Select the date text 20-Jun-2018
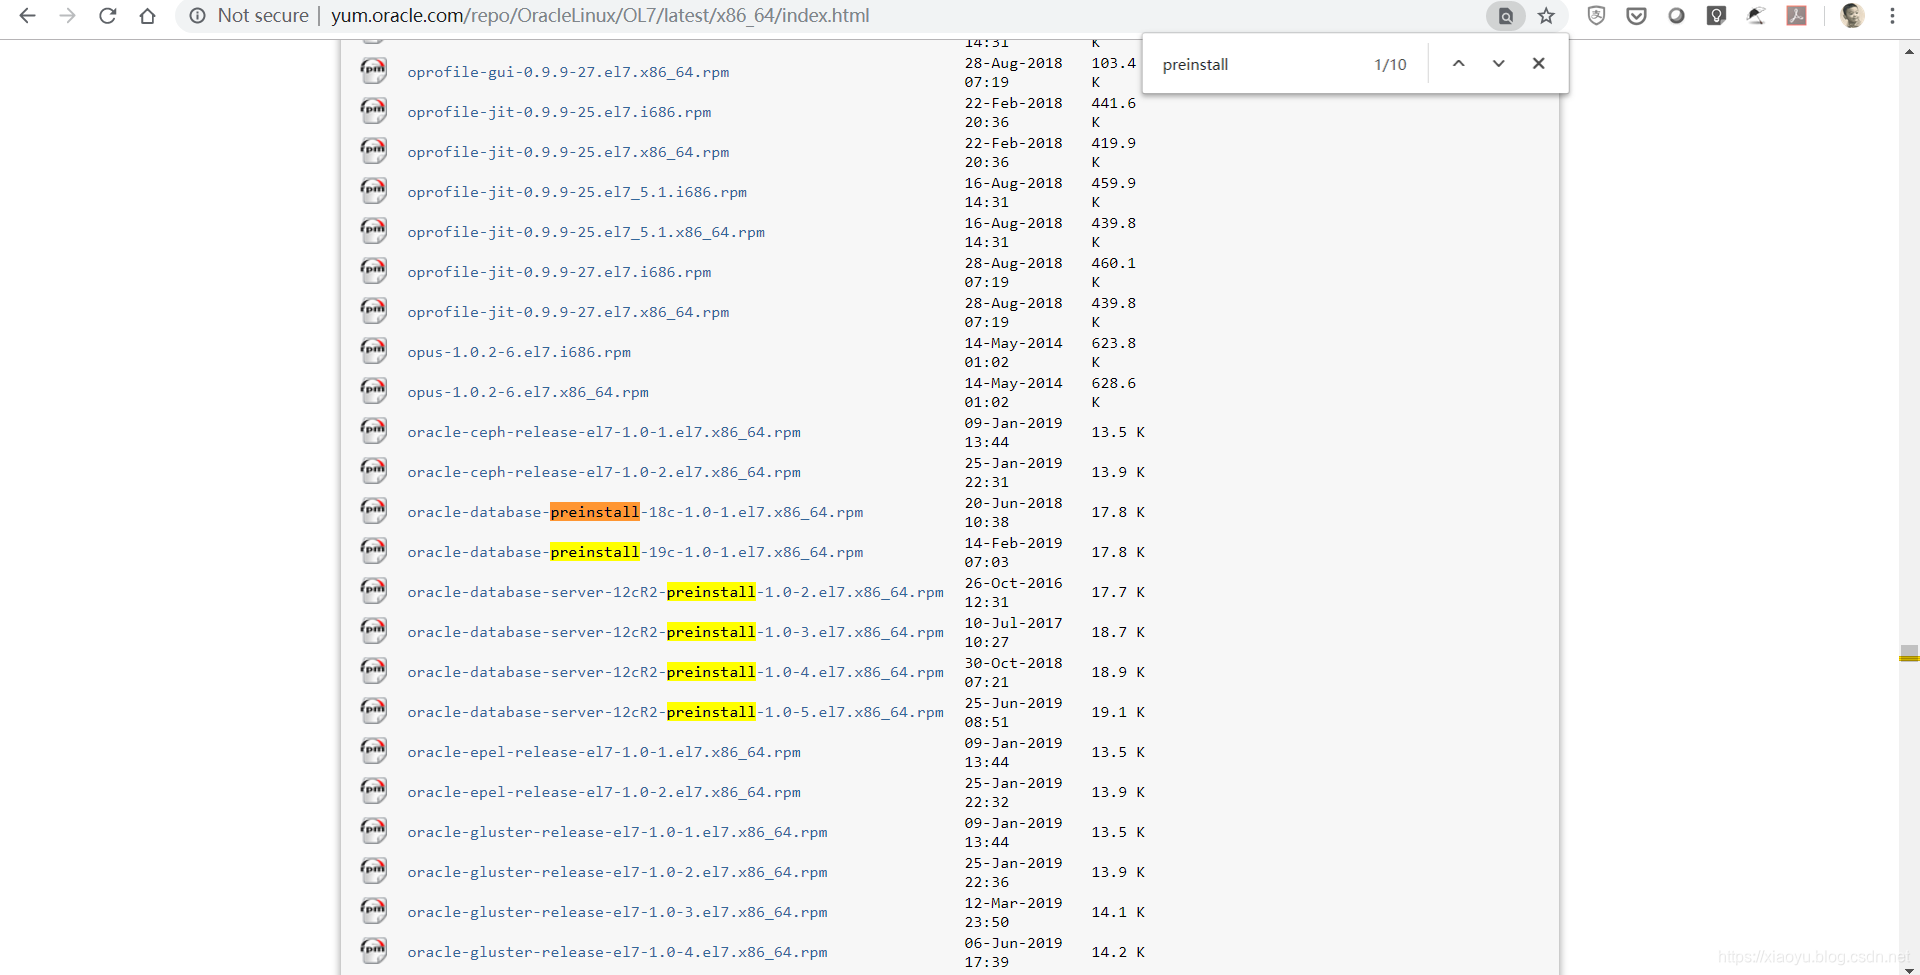1920x975 pixels. click(1013, 503)
